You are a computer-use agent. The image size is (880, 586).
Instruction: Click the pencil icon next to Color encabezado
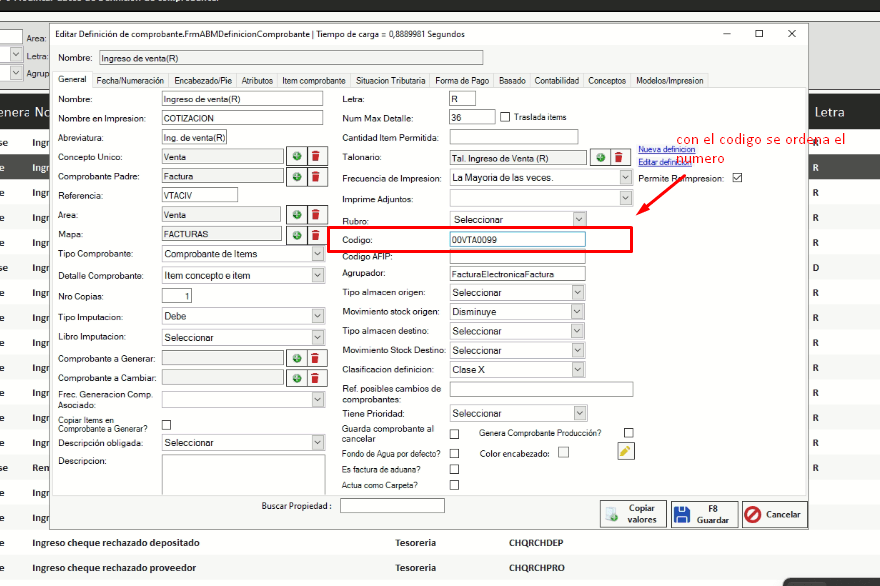pyautogui.click(x=626, y=451)
